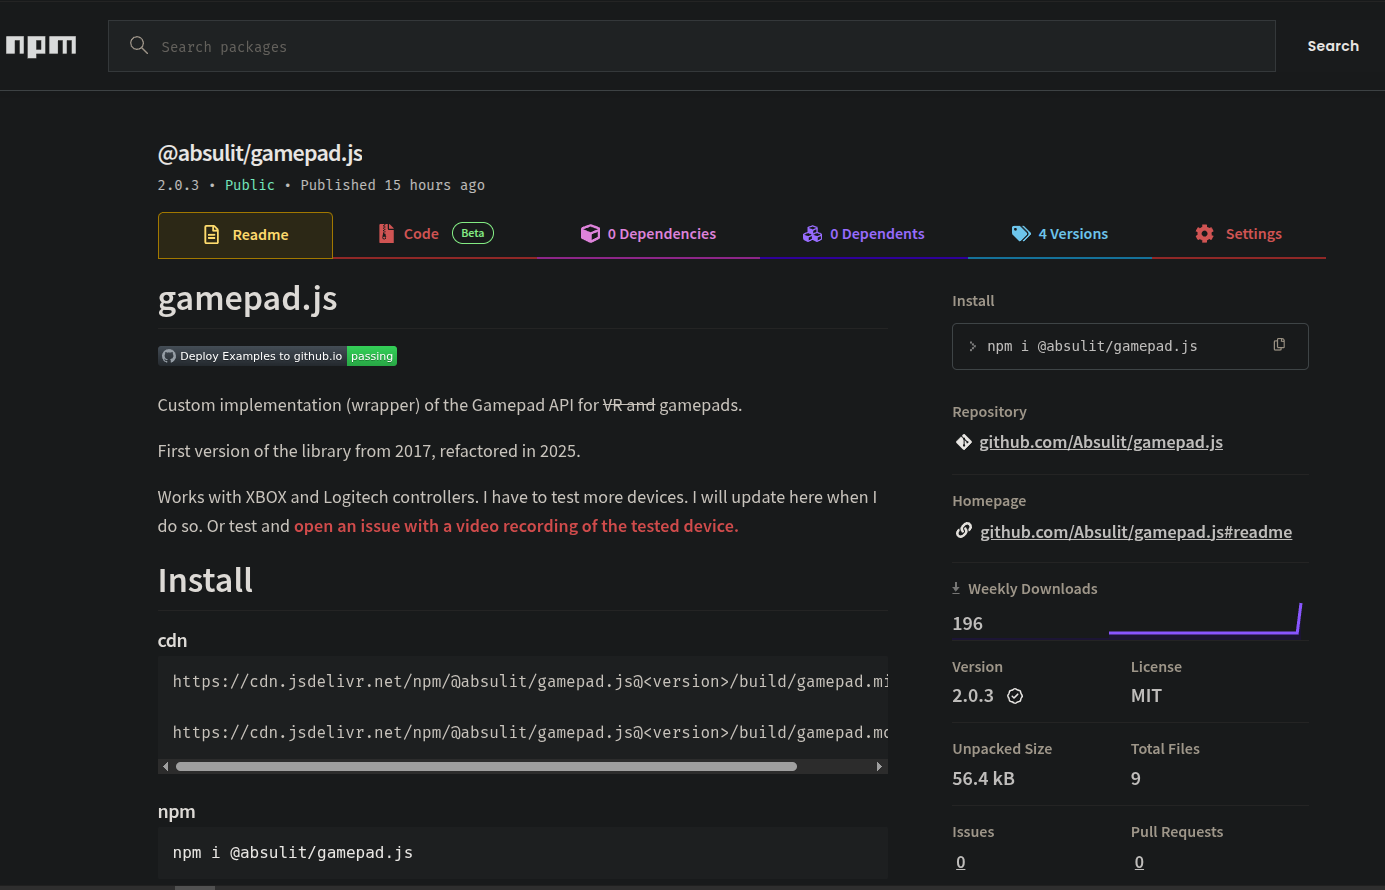
Task: Click the gamepad.js readme heading
Action: (x=247, y=298)
